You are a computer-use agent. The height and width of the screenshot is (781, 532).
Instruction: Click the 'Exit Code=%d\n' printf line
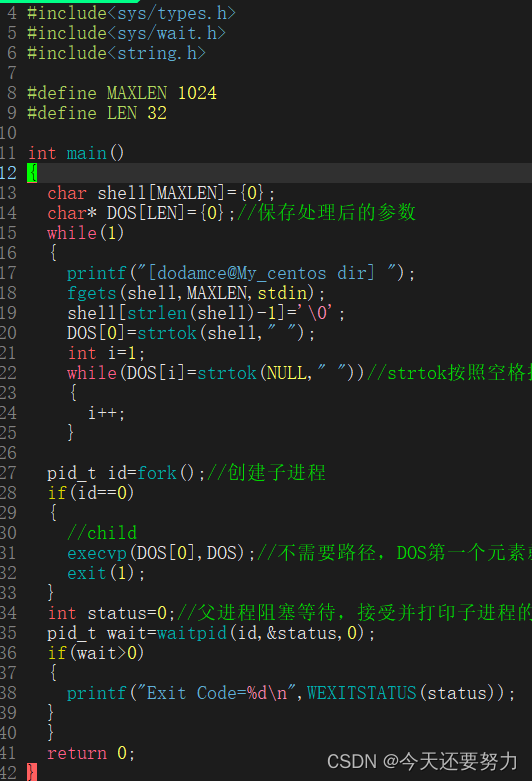tap(291, 693)
